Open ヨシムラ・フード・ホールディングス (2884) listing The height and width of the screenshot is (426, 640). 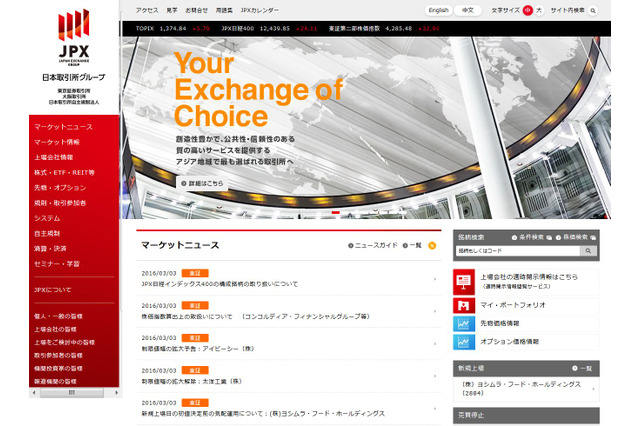pos(525,389)
